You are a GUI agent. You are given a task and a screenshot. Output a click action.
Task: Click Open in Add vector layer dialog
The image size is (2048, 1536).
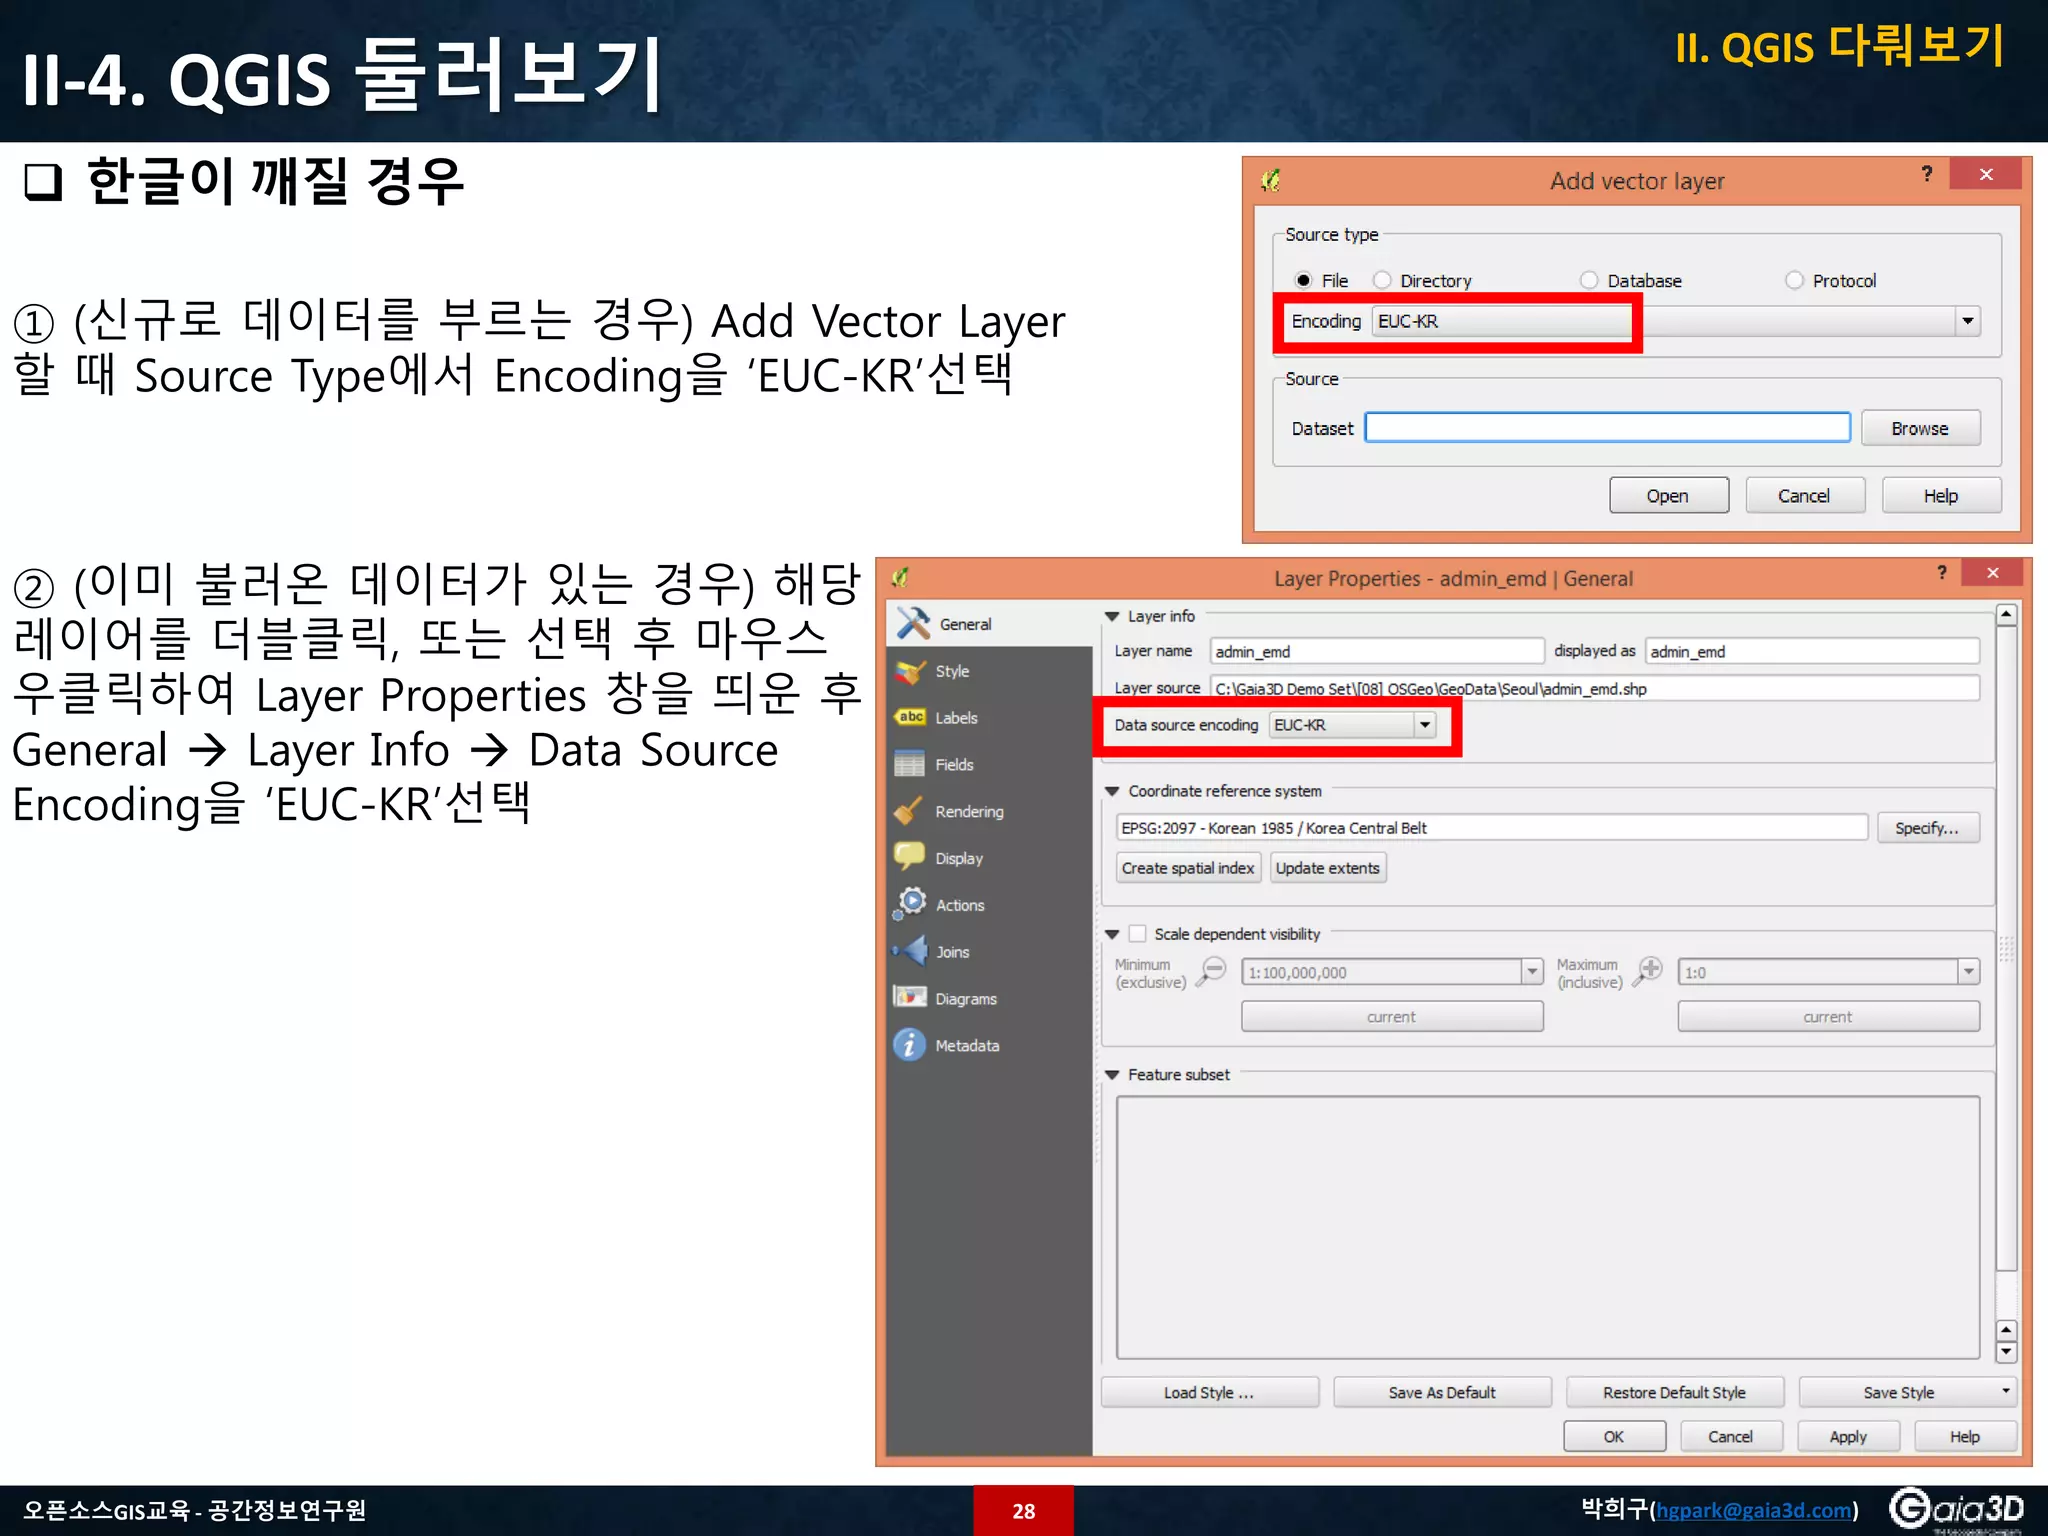[1668, 495]
